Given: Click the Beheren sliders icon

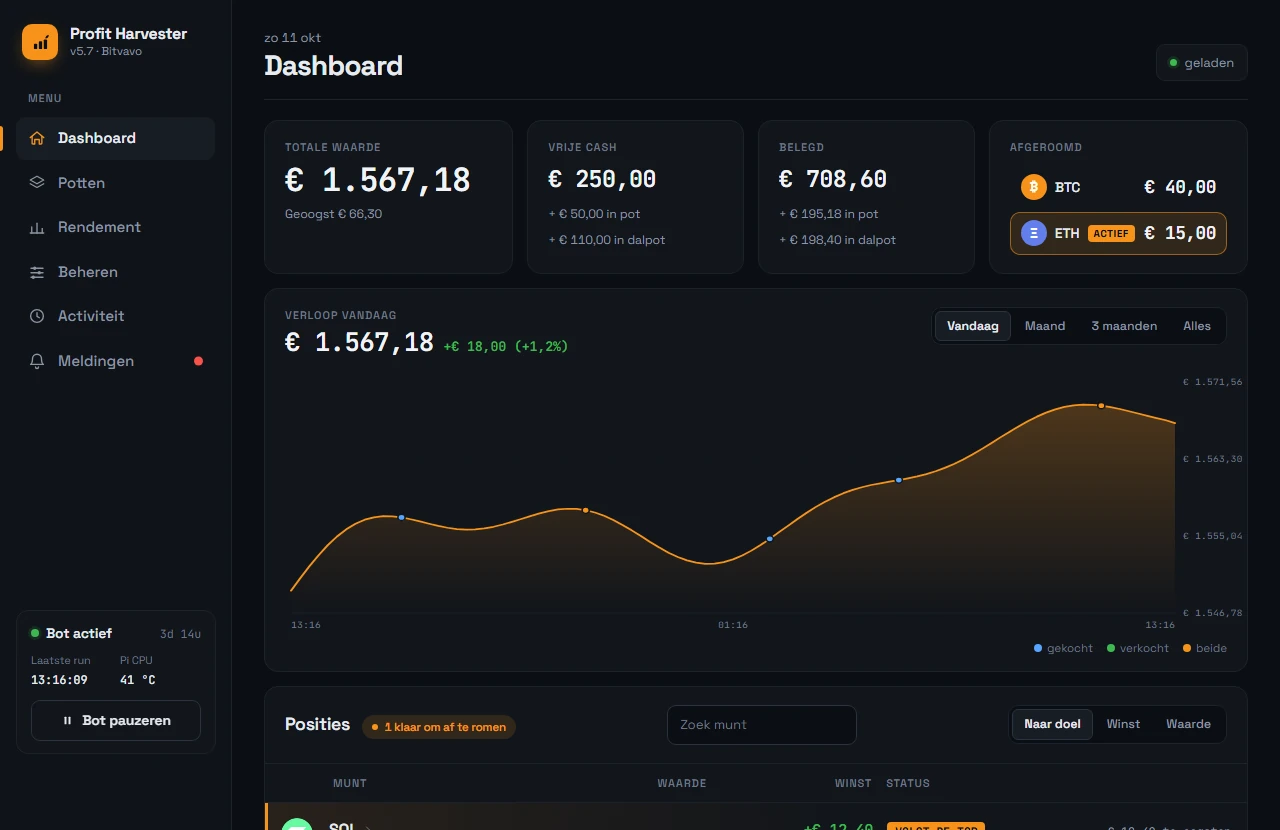Looking at the screenshot, I should click(x=37, y=272).
